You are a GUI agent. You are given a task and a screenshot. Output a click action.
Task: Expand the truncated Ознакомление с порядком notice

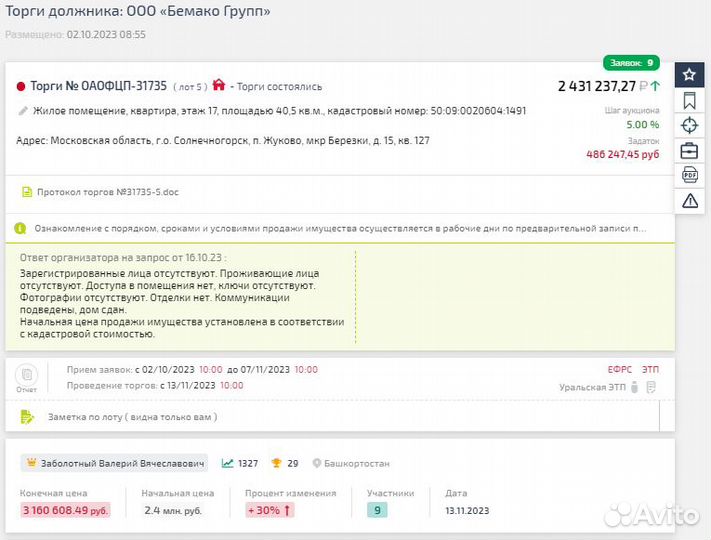[340, 228]
